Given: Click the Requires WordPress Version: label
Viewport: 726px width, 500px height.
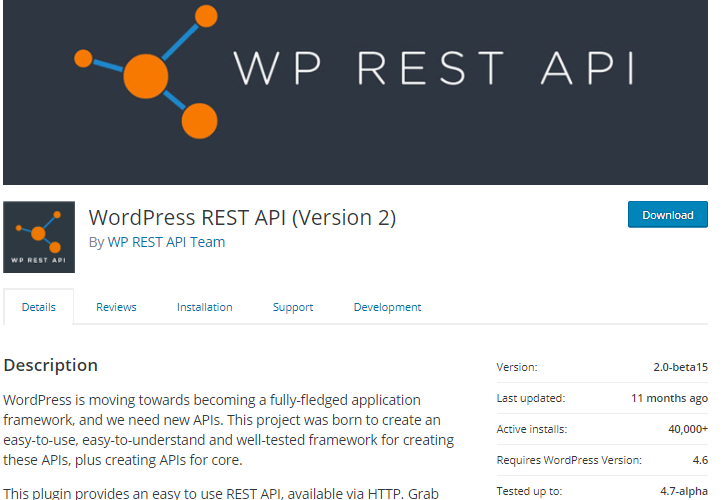Looking at the screenshot, I should 569,460.
